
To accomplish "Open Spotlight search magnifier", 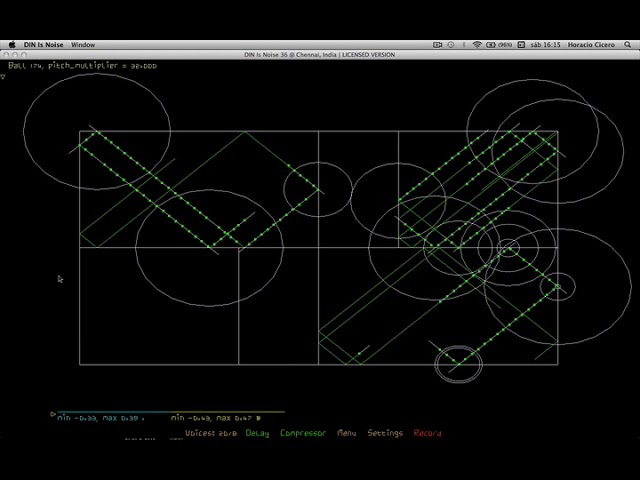I will (x=627, y=44).
